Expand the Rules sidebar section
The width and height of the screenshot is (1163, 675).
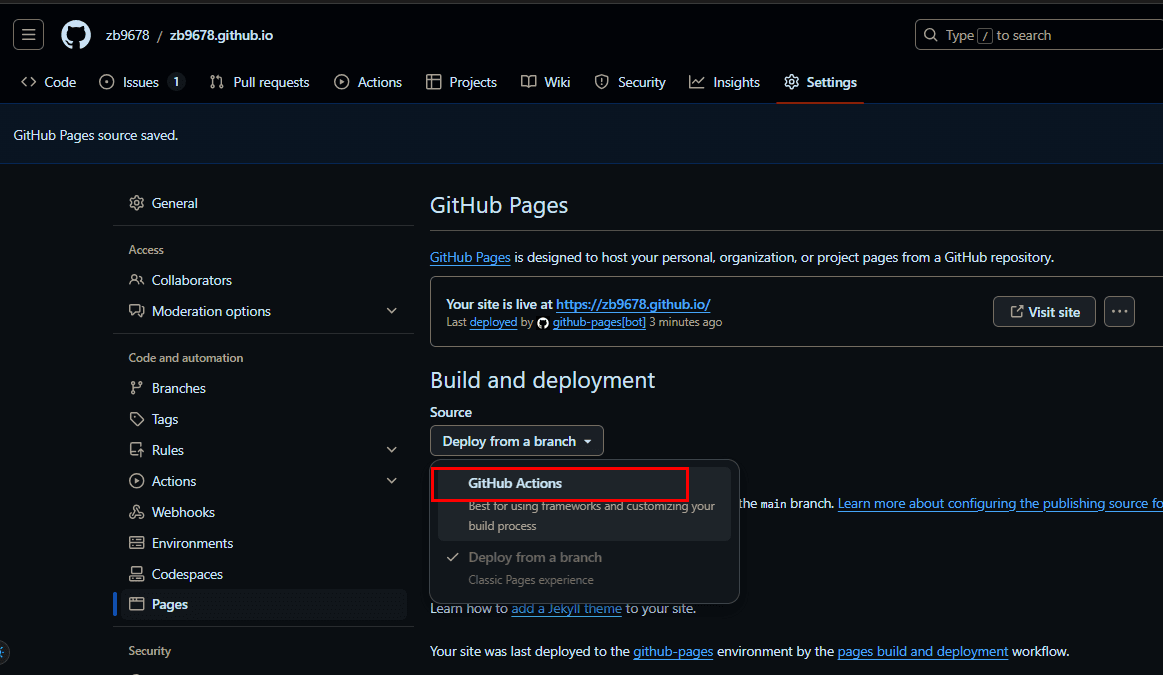(391, 450)
